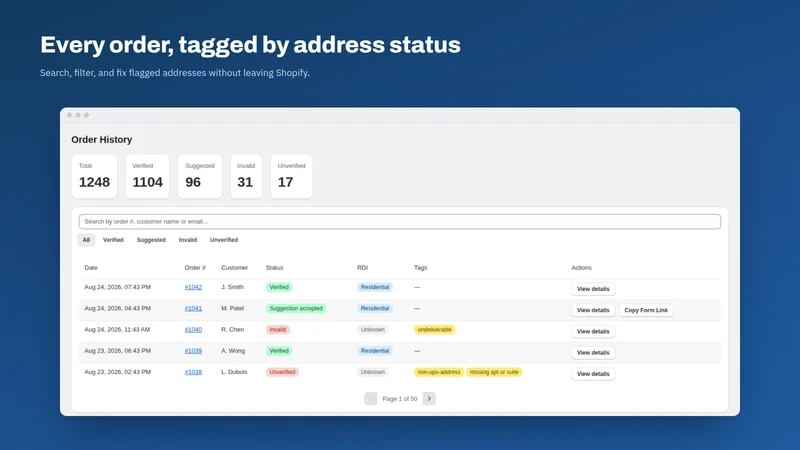
Task: Switch to the Suggested filter tab
Action: [x=151, y=240]
